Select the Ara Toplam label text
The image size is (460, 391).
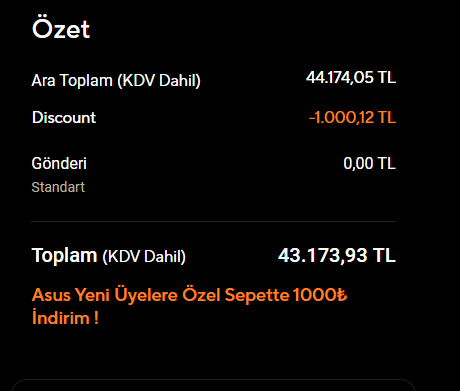(x=72, y=80)
